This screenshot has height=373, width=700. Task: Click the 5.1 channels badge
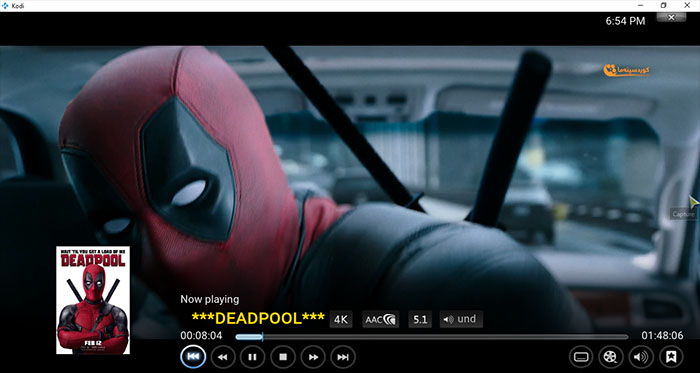(420, 319)
